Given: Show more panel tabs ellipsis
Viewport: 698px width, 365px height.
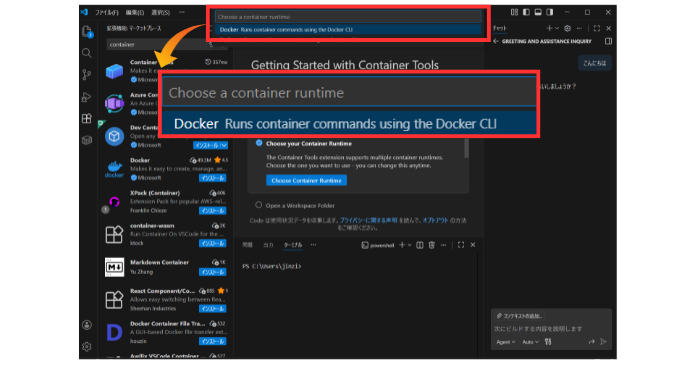Looking at the screenshot, I should (313, 245).
